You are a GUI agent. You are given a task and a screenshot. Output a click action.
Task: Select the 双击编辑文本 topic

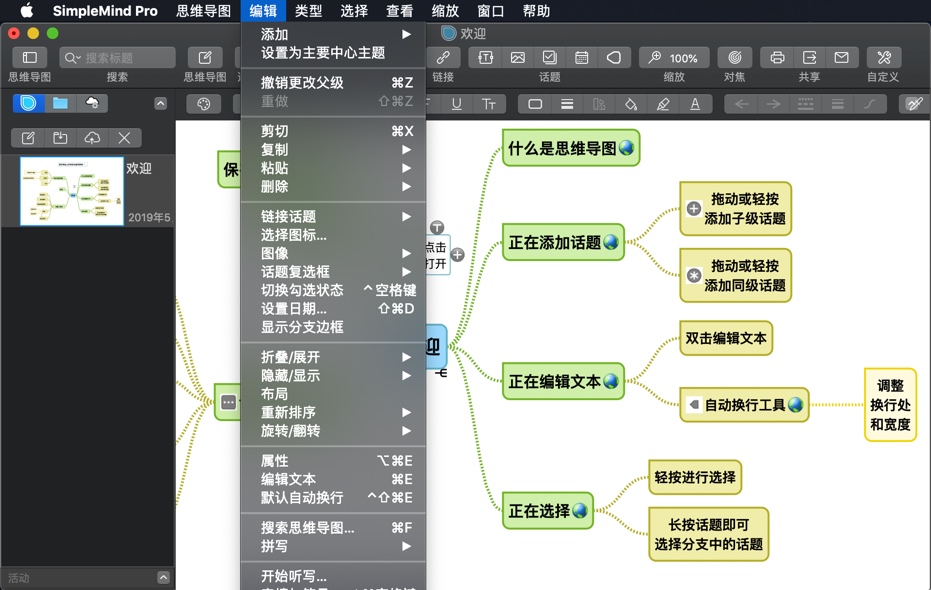pyautogui.click(x=726, y=338)
